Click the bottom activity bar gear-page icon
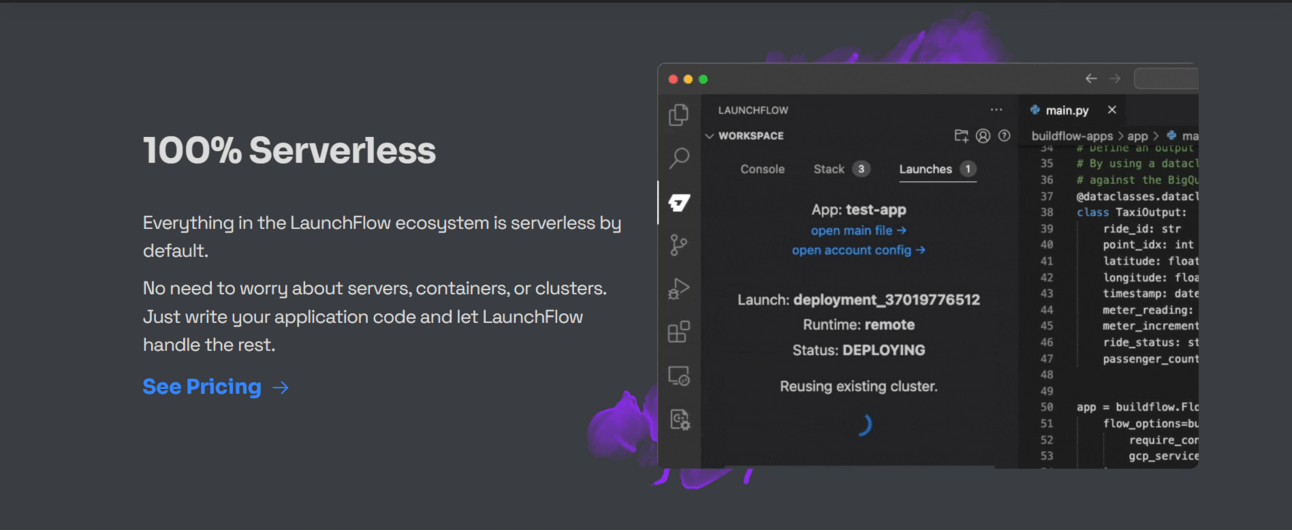Viewport: 1292px width, 530px height. click(679, 419)
